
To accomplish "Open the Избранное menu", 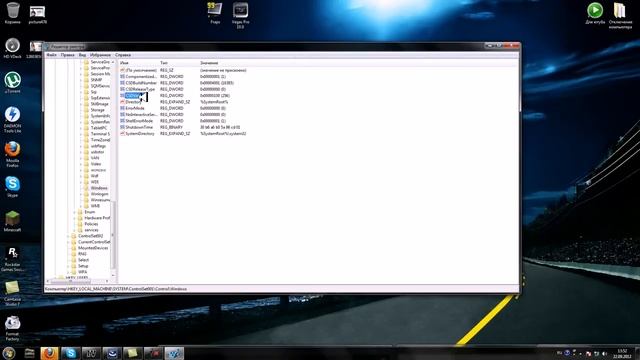I will [100, 55].
